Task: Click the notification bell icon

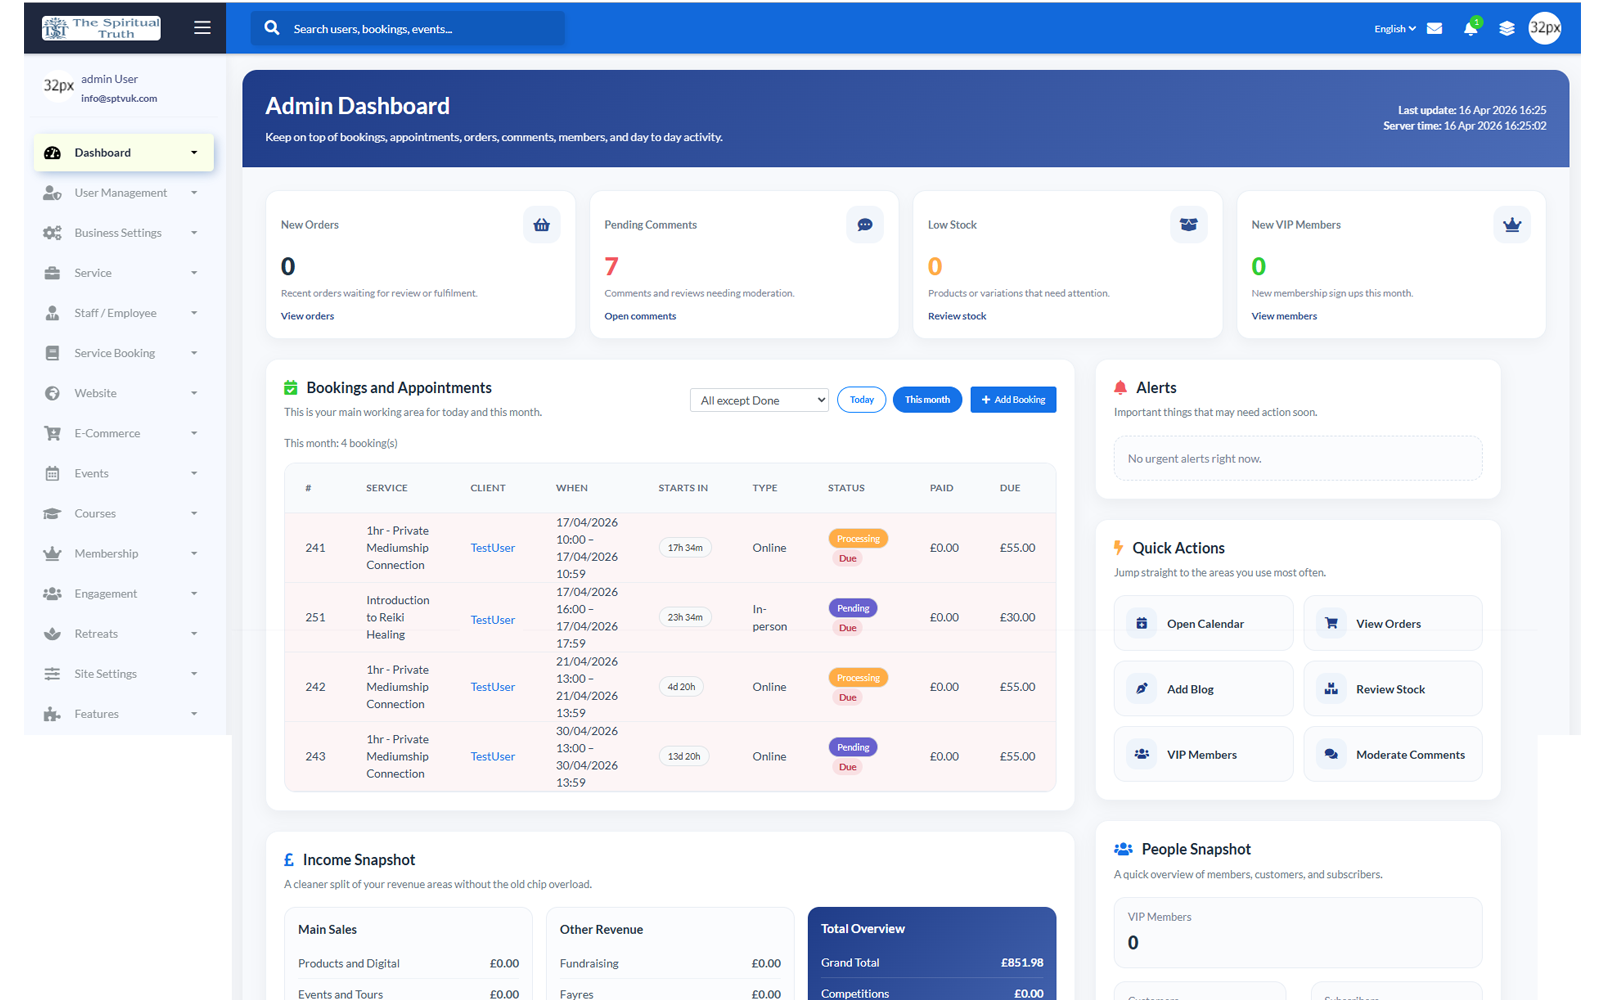Action: pyautogui.click(x=1470, y=28)
